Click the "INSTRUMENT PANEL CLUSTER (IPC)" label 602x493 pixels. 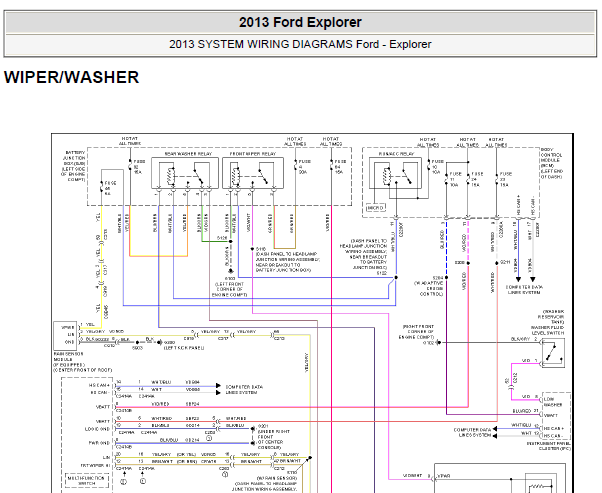pos(548,446)
